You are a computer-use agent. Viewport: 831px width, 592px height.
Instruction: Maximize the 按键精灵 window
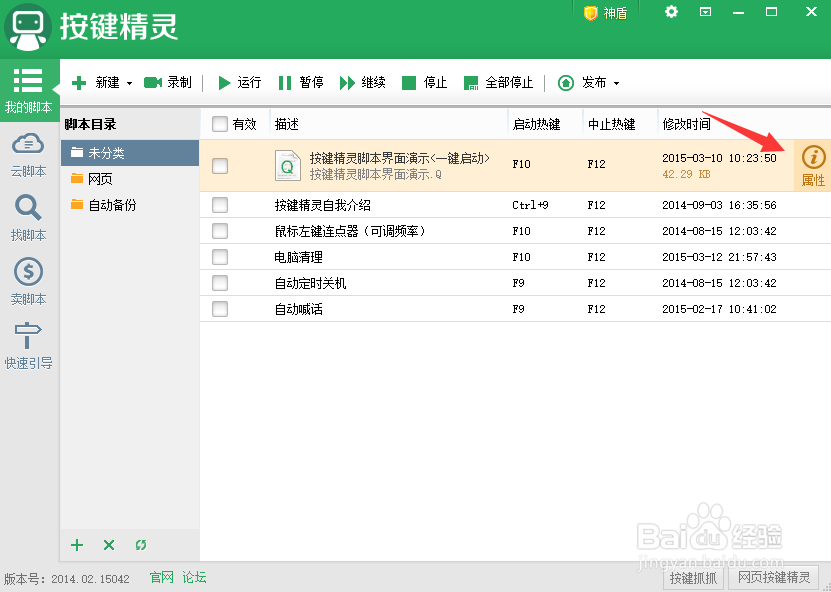[x=772, y=12]
